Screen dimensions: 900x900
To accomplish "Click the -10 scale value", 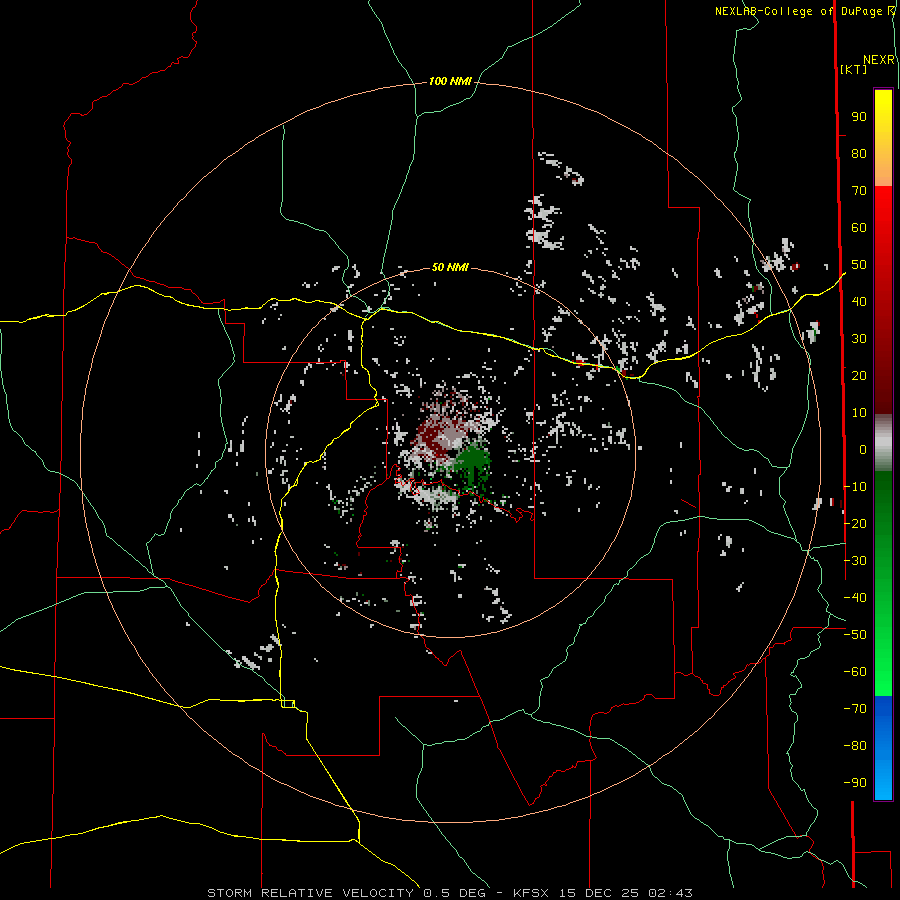I will [855, 487].
